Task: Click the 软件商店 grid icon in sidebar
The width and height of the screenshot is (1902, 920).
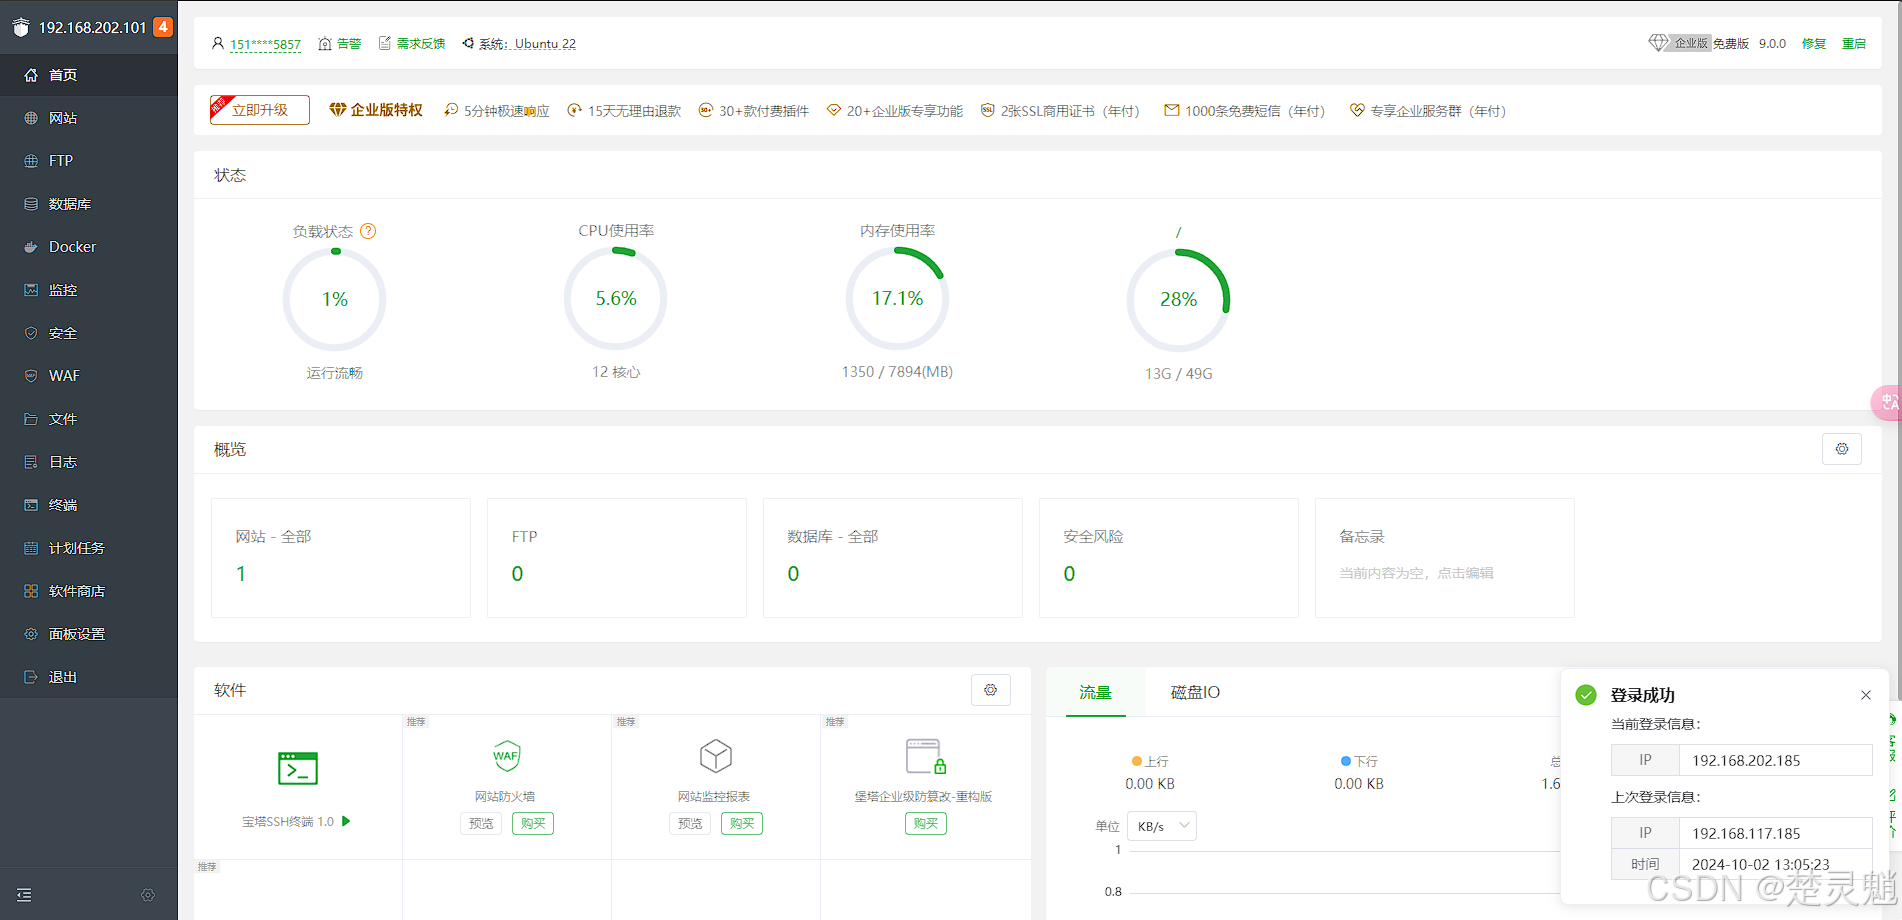Action: point(31,591)
